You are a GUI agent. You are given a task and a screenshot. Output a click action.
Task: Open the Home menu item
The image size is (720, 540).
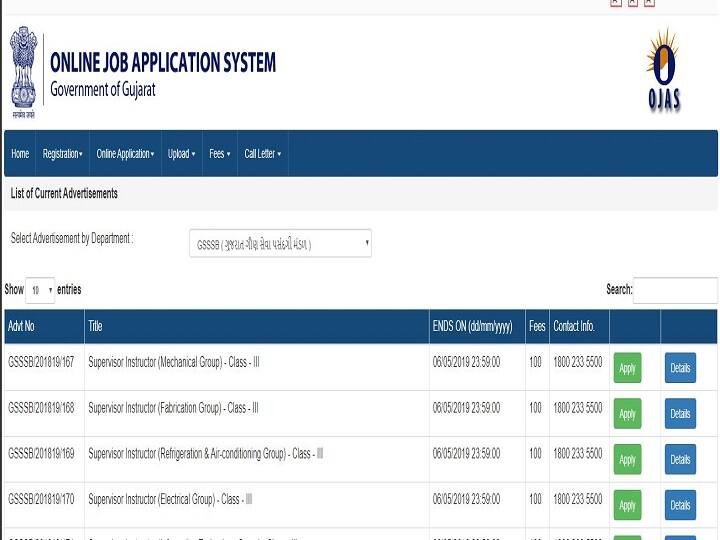pos(20,154)
